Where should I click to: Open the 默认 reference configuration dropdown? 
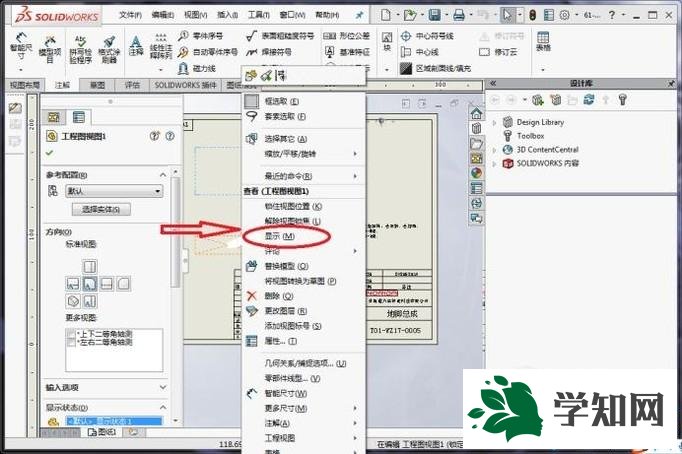(114, 191)
